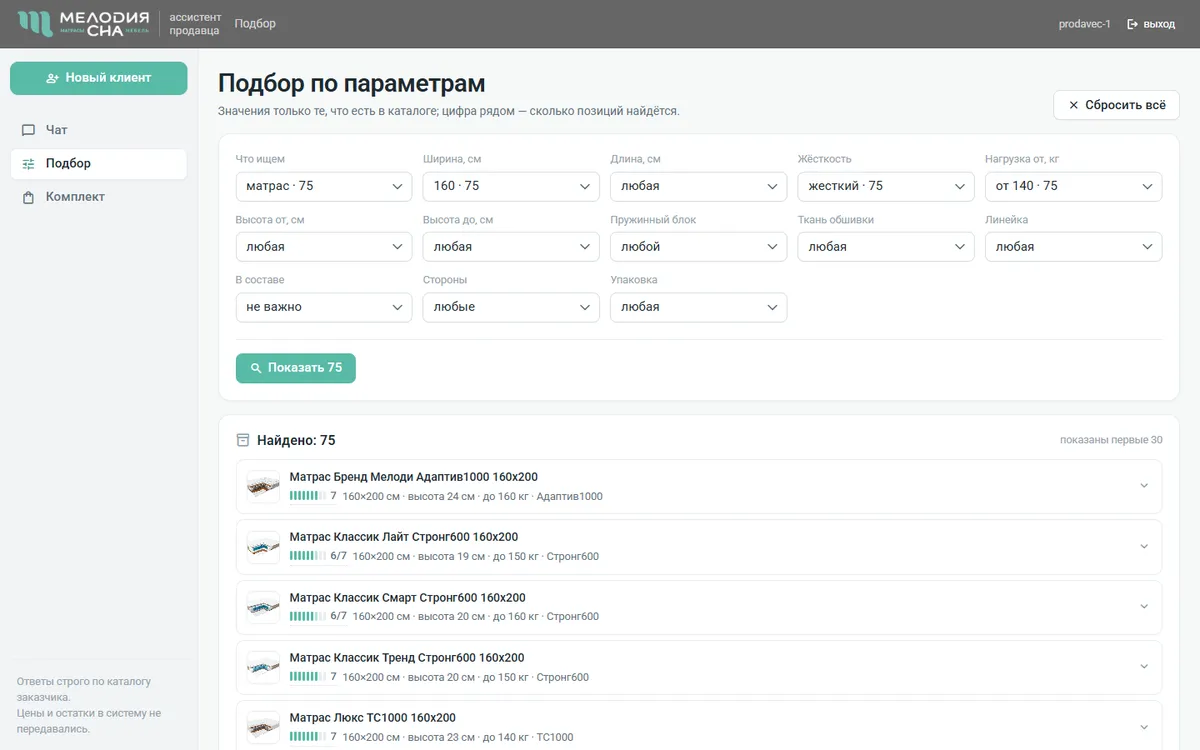Viewport: 1200px width, 750px height.
Task: Click the ассистент продавца header label
Action: tap(195, 24)
